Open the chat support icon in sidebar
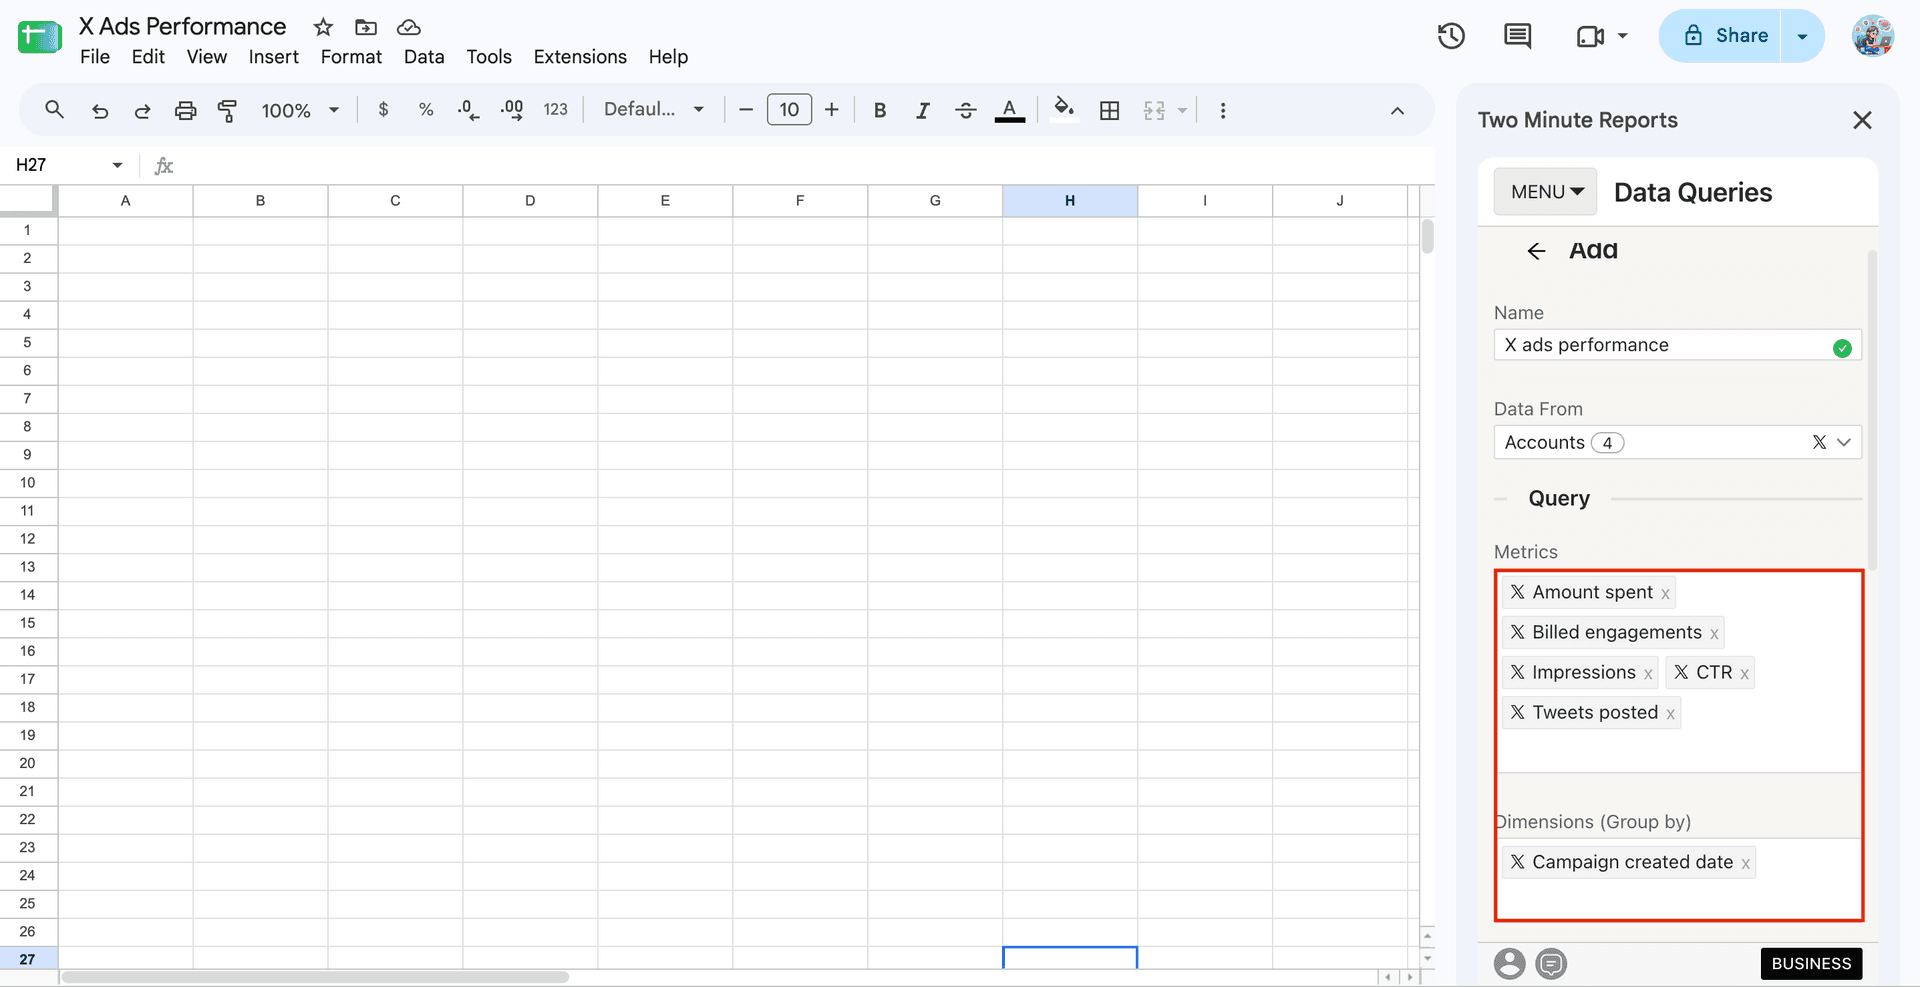Screen dimensions: 1920x987 [x=1551, y=964]
